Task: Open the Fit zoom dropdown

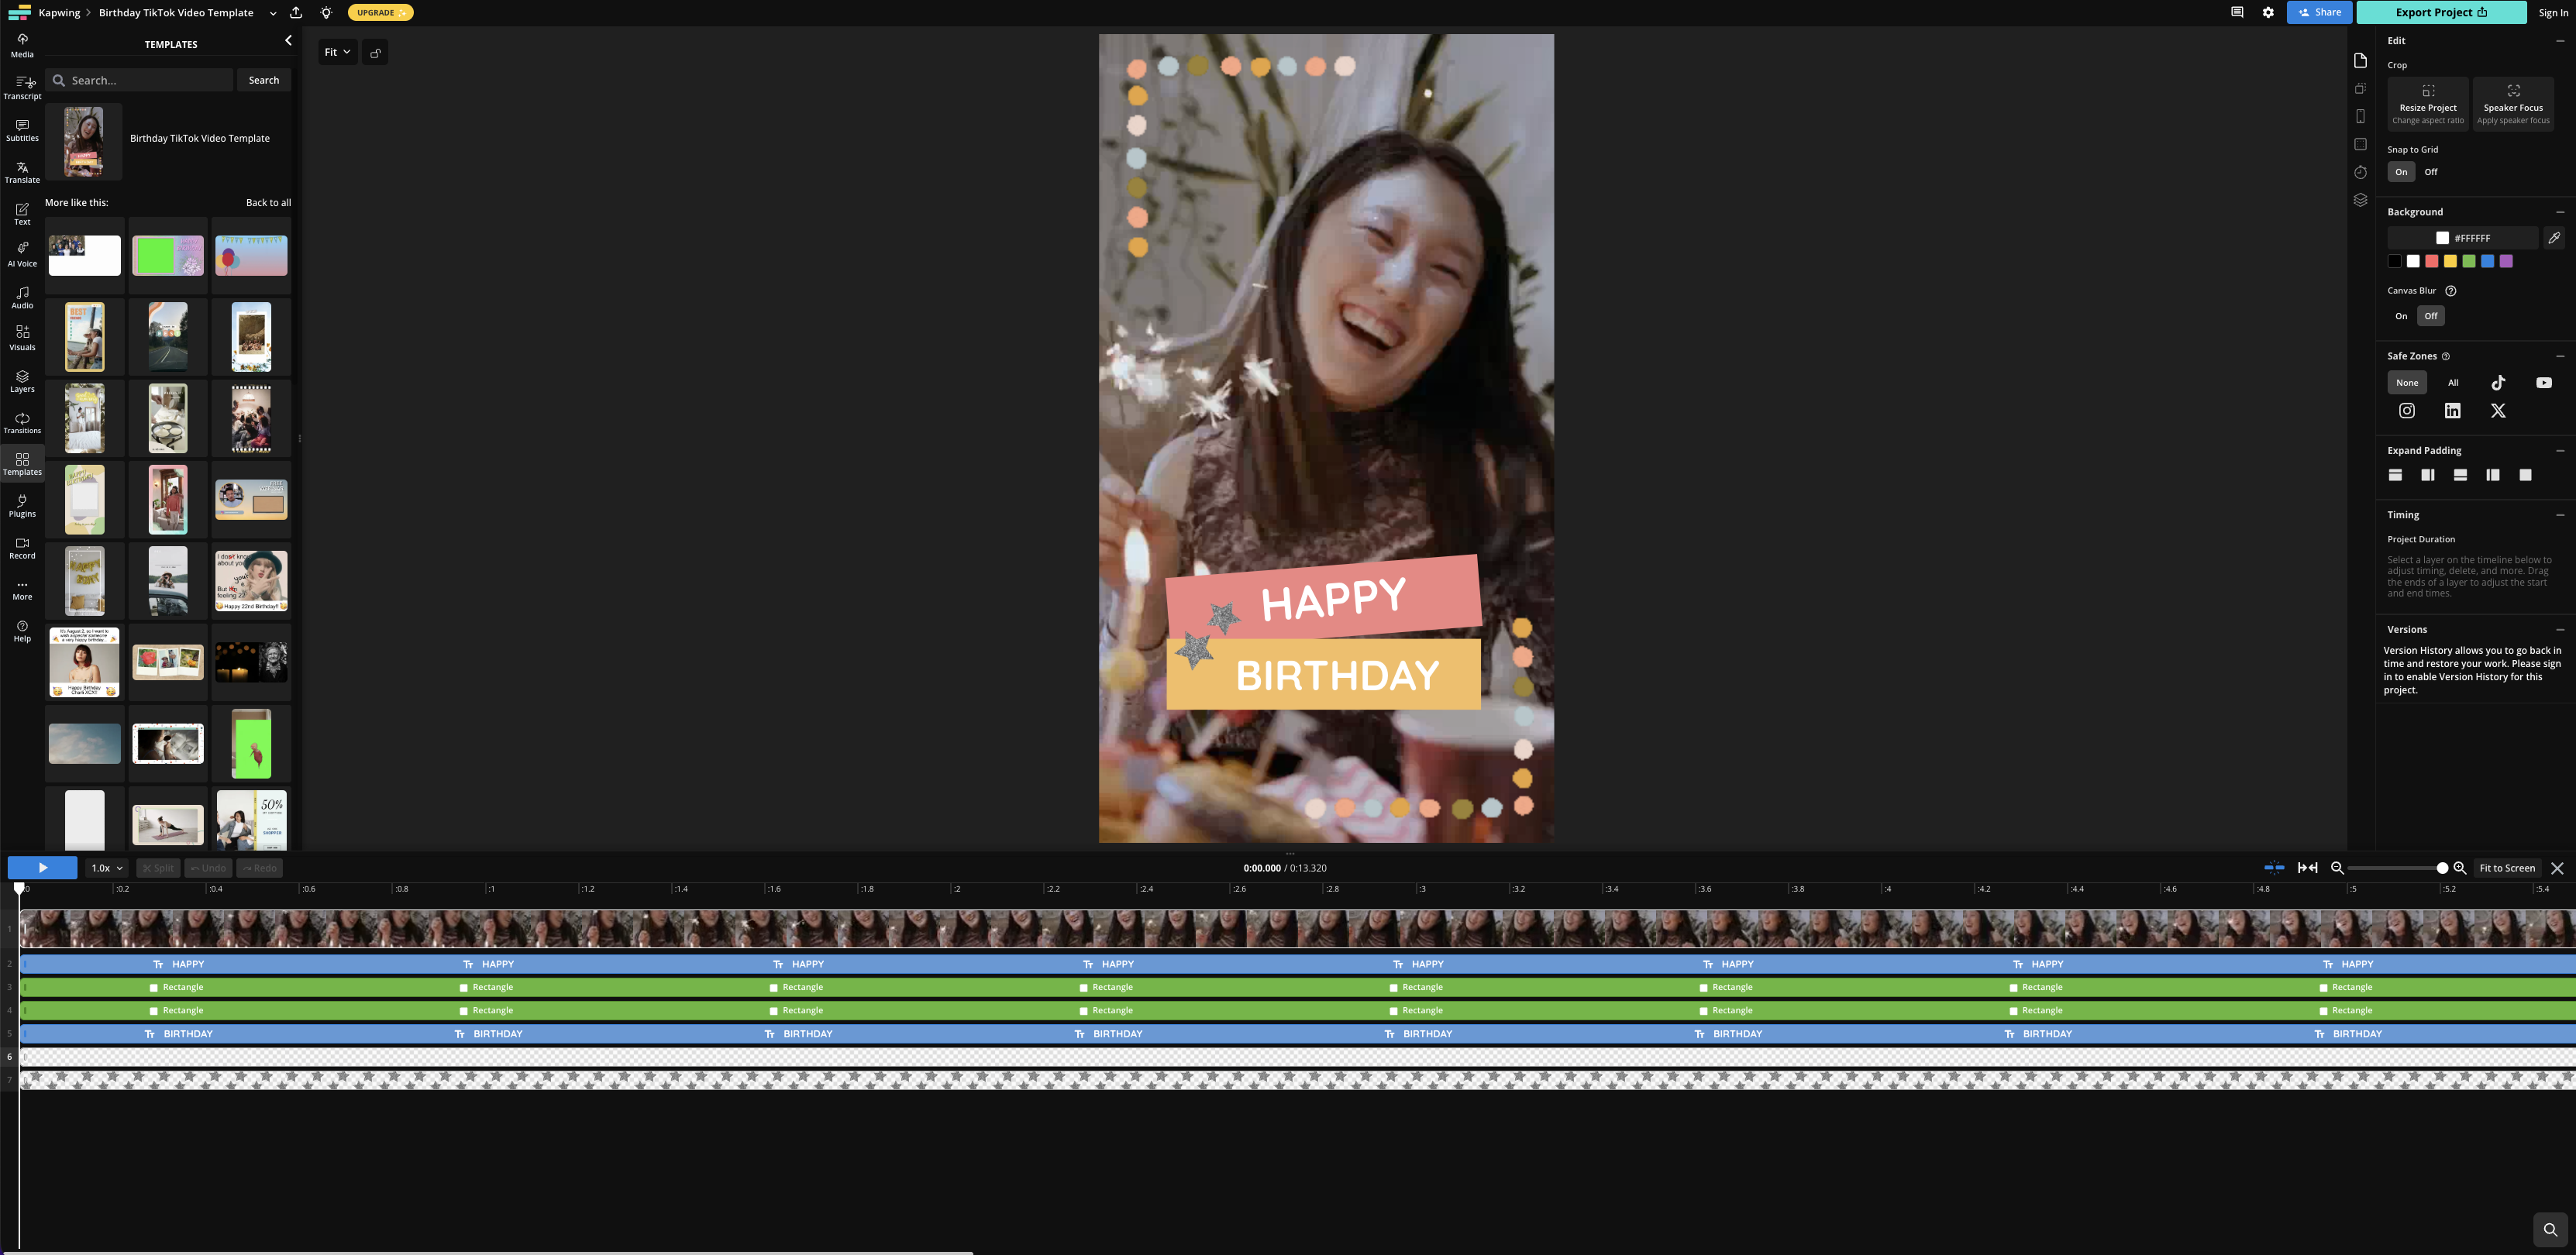Action: (x=337, y=52)
